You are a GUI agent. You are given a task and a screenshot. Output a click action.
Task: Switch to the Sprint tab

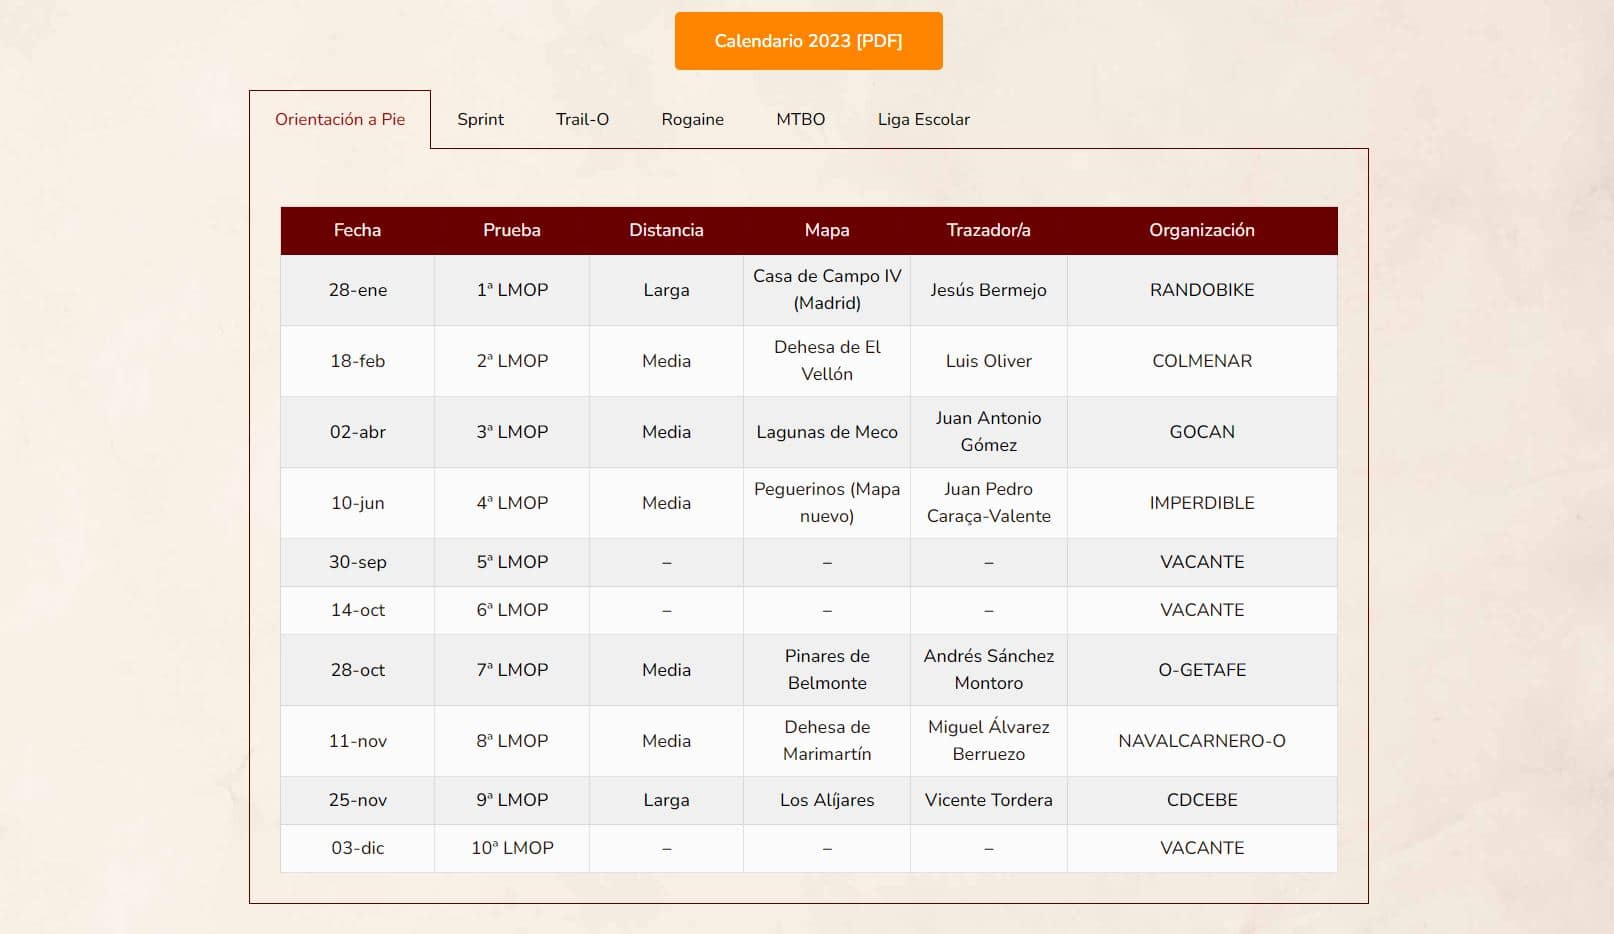click(480, 119)
